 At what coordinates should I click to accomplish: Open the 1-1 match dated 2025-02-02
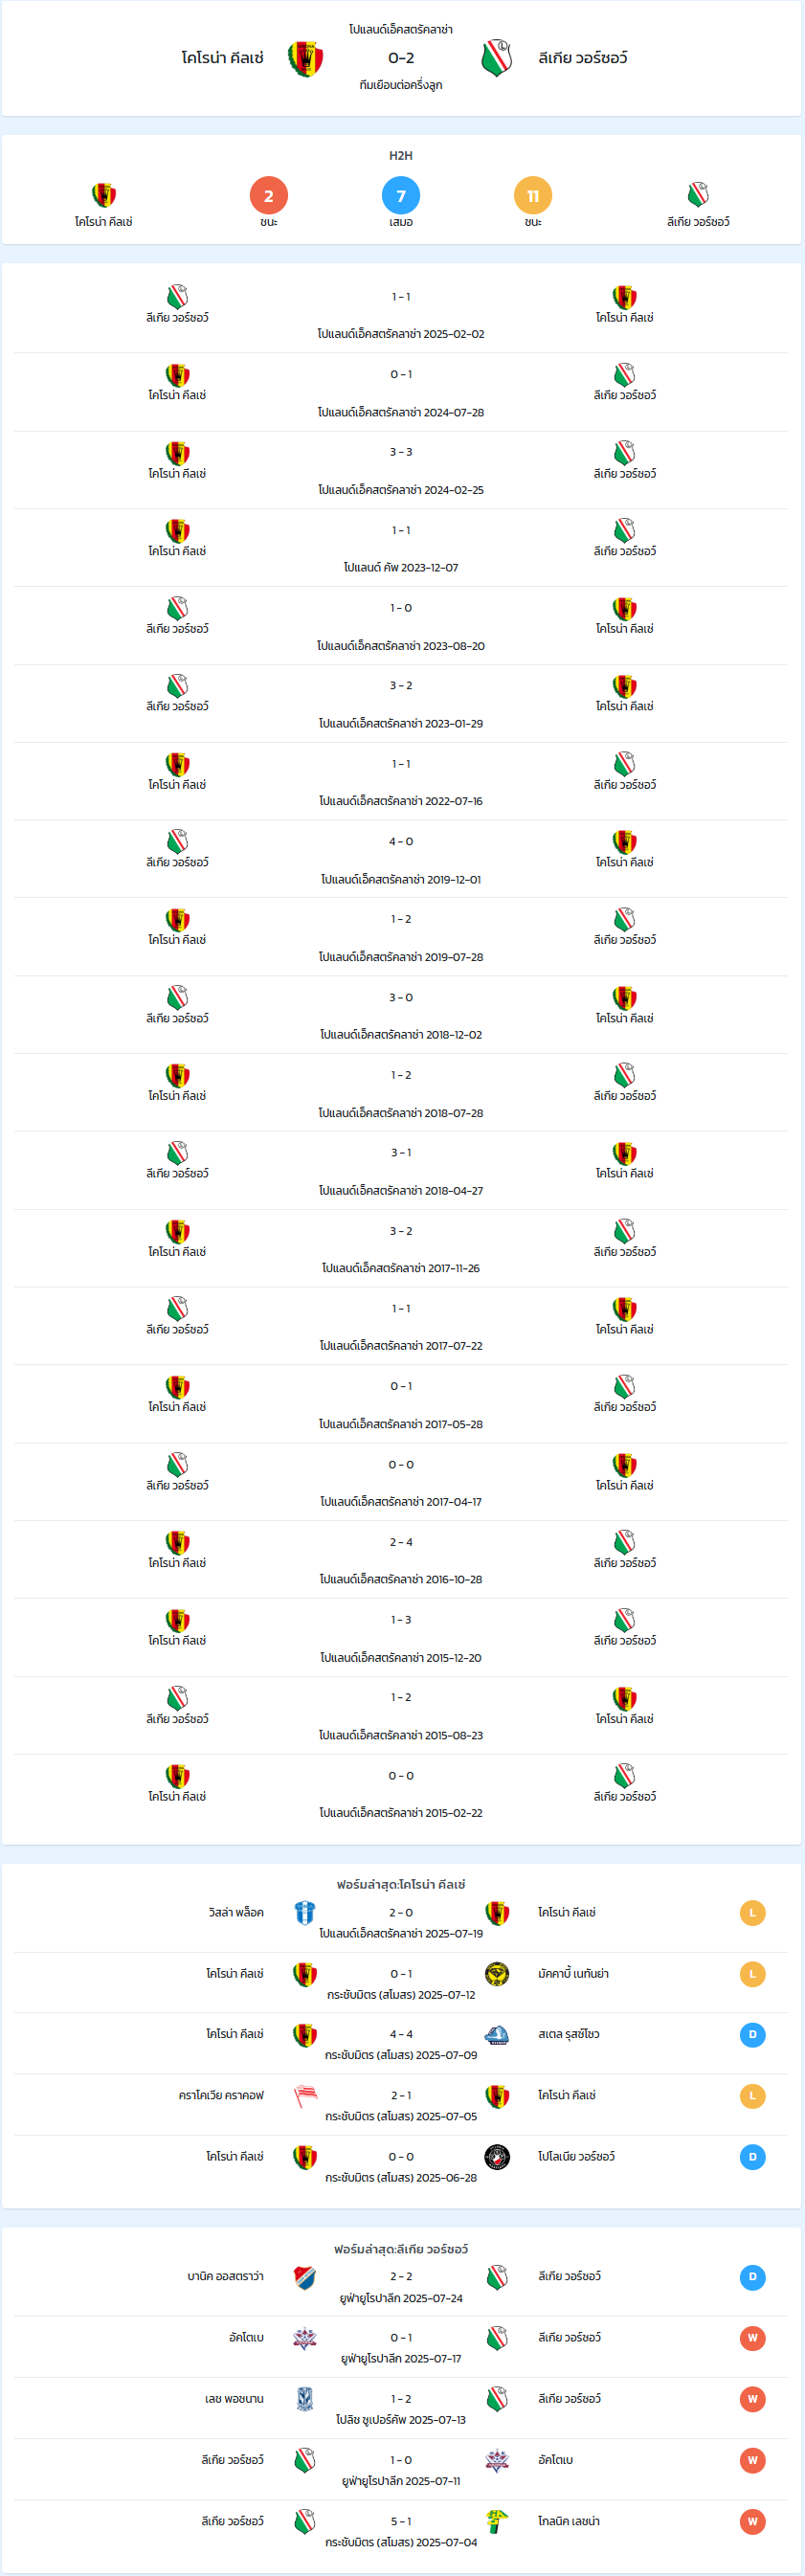click(401, 314)
